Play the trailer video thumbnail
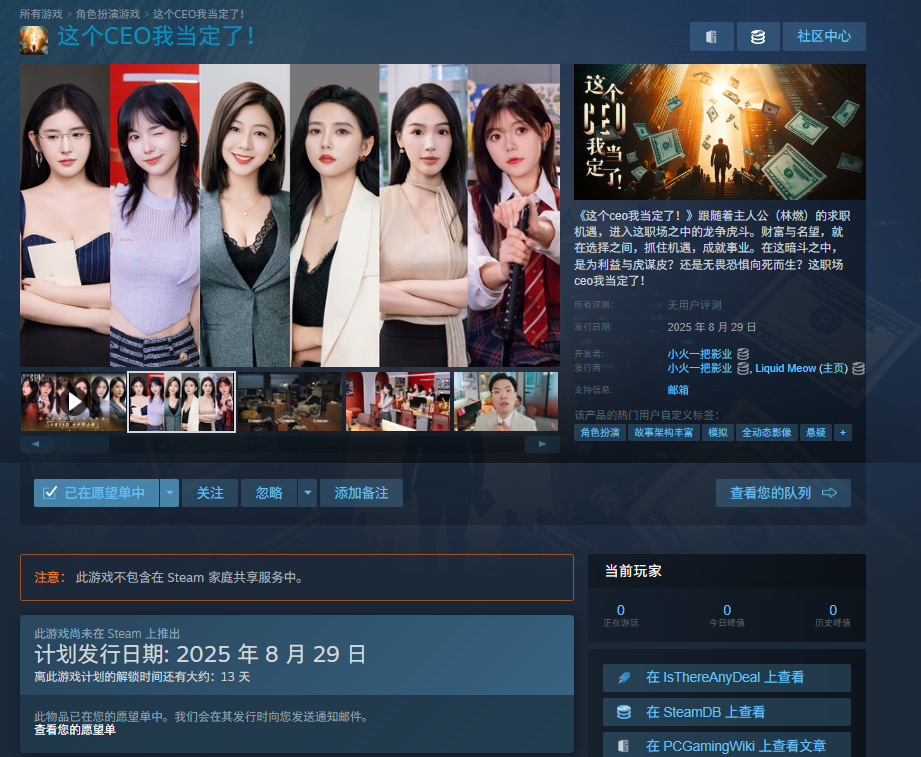 pyautogui.click(x=73, y=402)
